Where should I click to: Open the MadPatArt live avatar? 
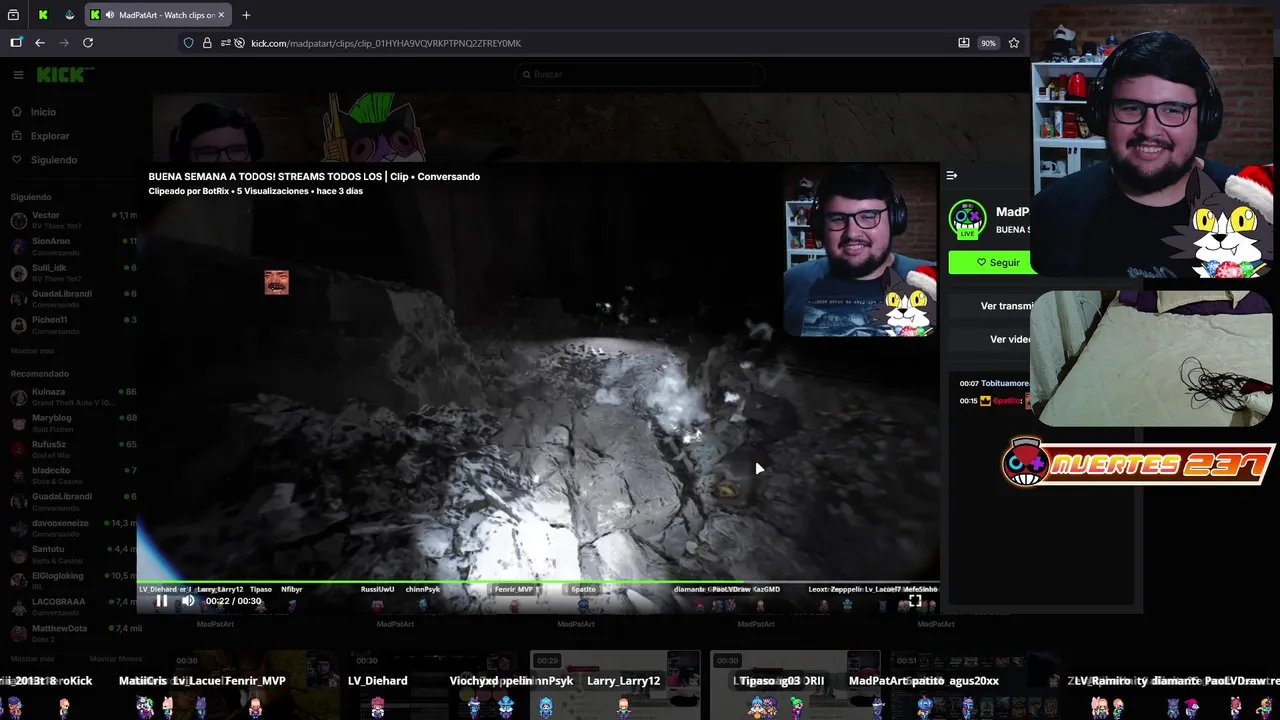[967, 219]
